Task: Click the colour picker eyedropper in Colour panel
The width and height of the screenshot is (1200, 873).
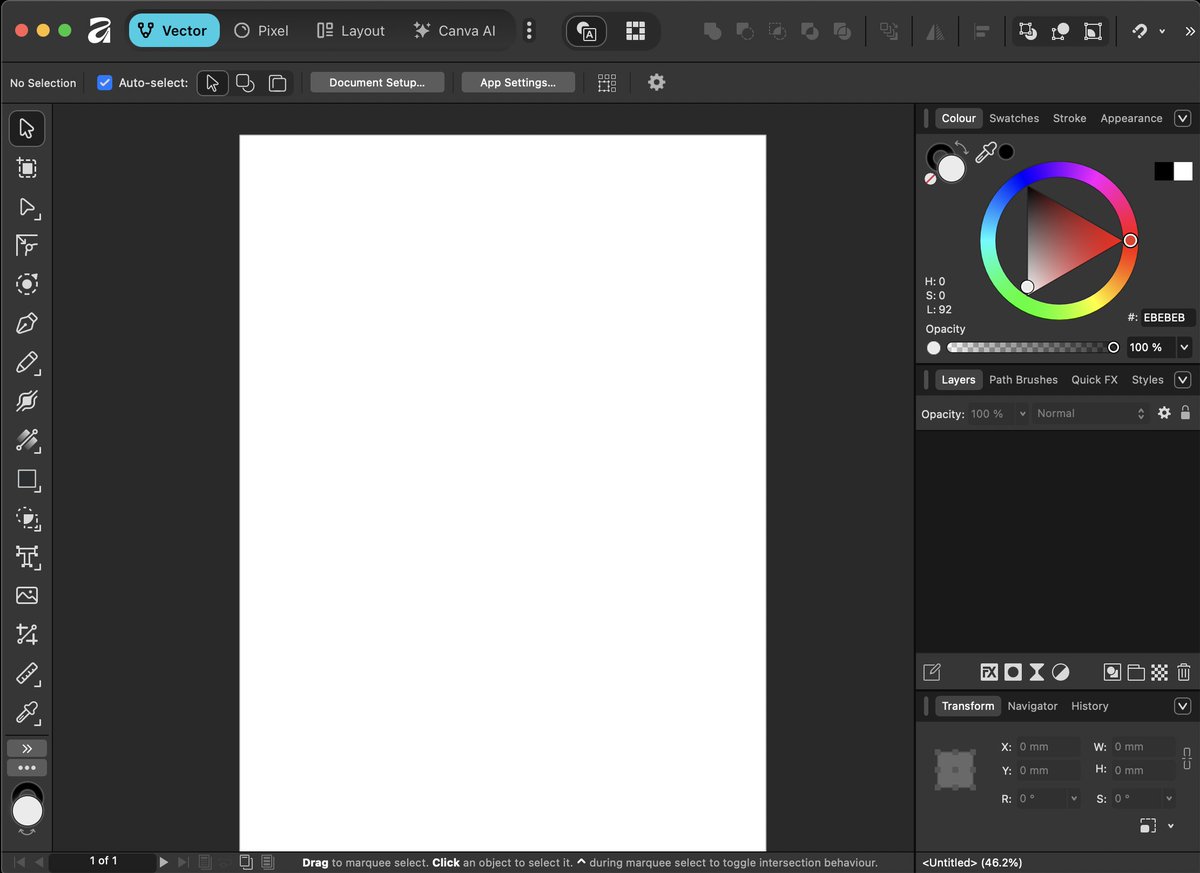Action: 986,153
